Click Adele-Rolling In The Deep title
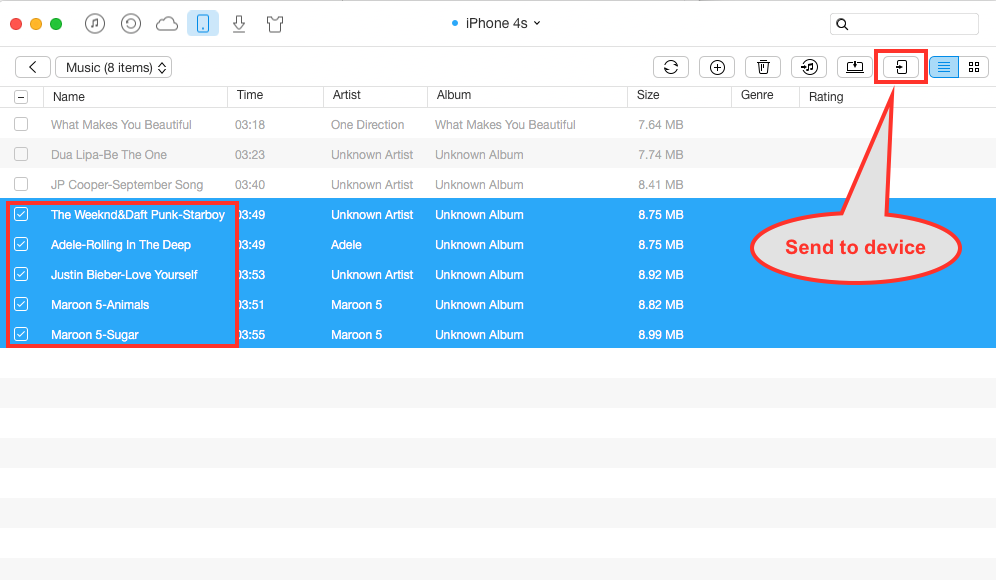Viewport: 996px width, 580px height. click(121, 245)
